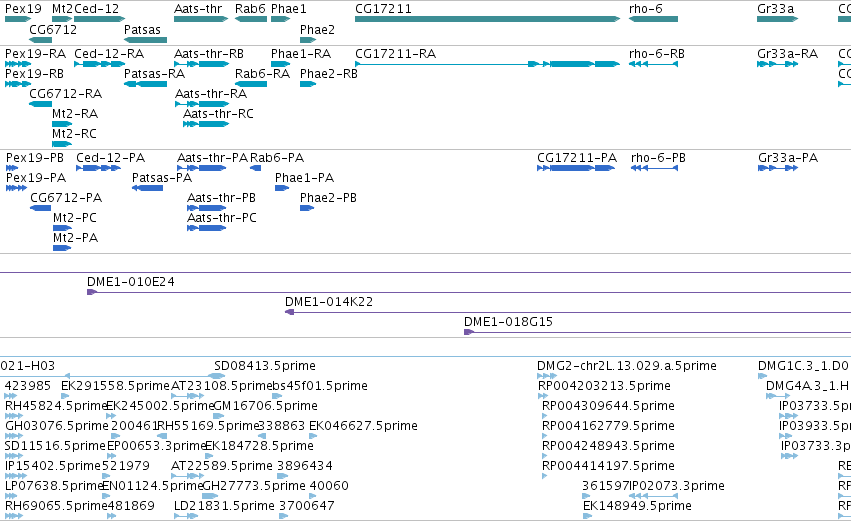Image resolution: width=851 pixels, height=521 pixels.
Task: Click the Gr33a gene label
Action: tap(776, 9)
